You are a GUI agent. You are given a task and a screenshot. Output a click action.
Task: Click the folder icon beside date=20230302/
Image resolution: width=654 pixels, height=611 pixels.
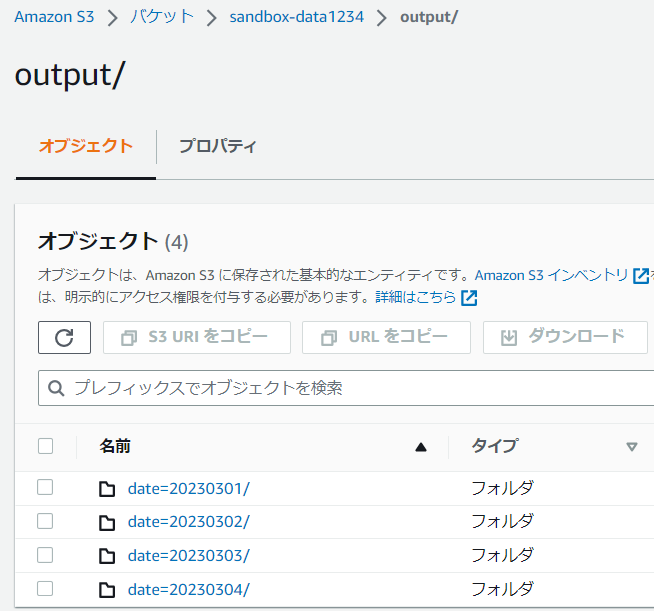pyautogui.click(x=107, y=522)
